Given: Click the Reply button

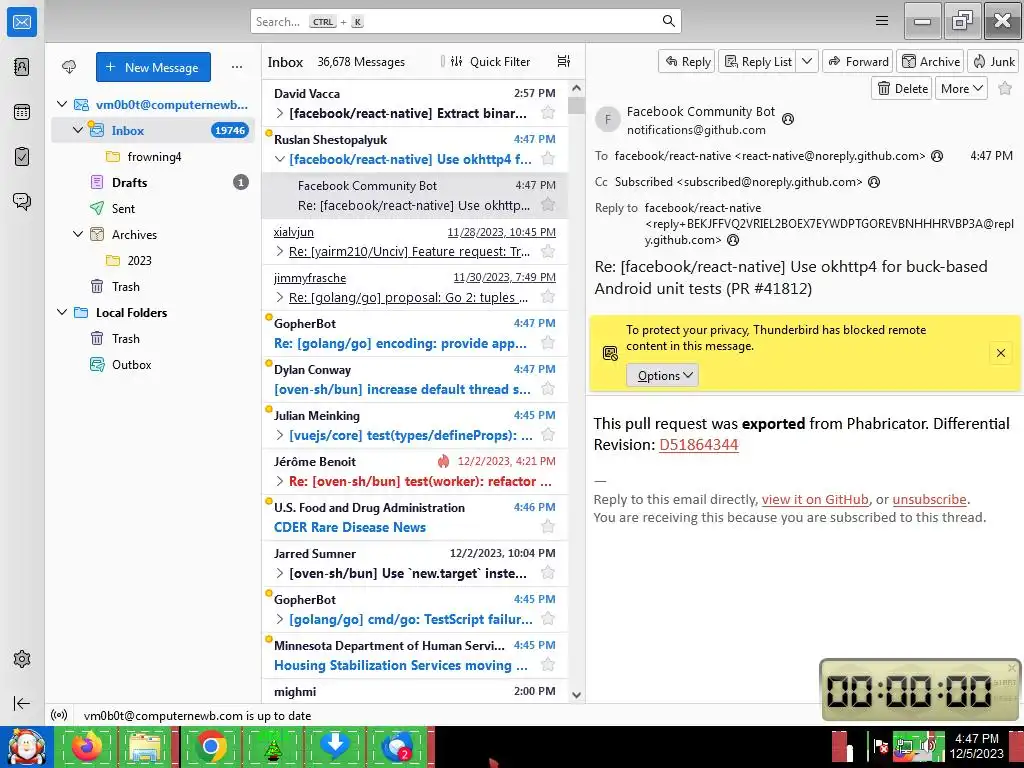Looking at the screenshot, I should [686, 61].
